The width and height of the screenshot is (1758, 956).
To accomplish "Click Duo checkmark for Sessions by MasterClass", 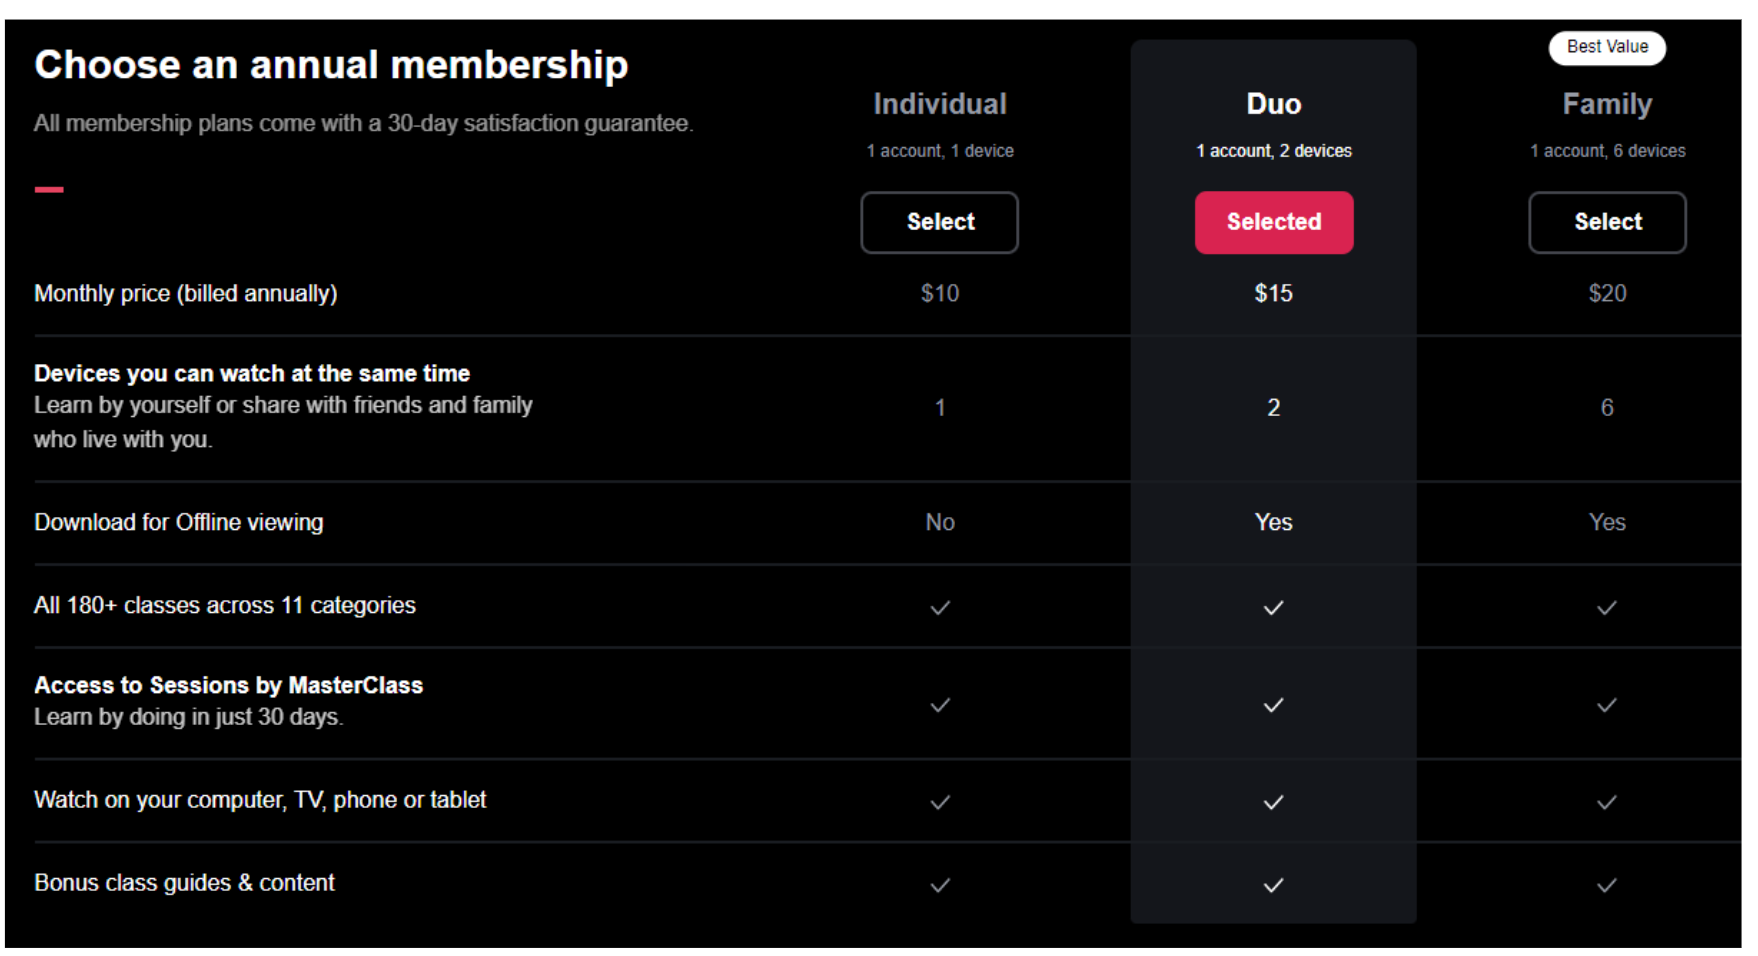I will point(1273,705).
